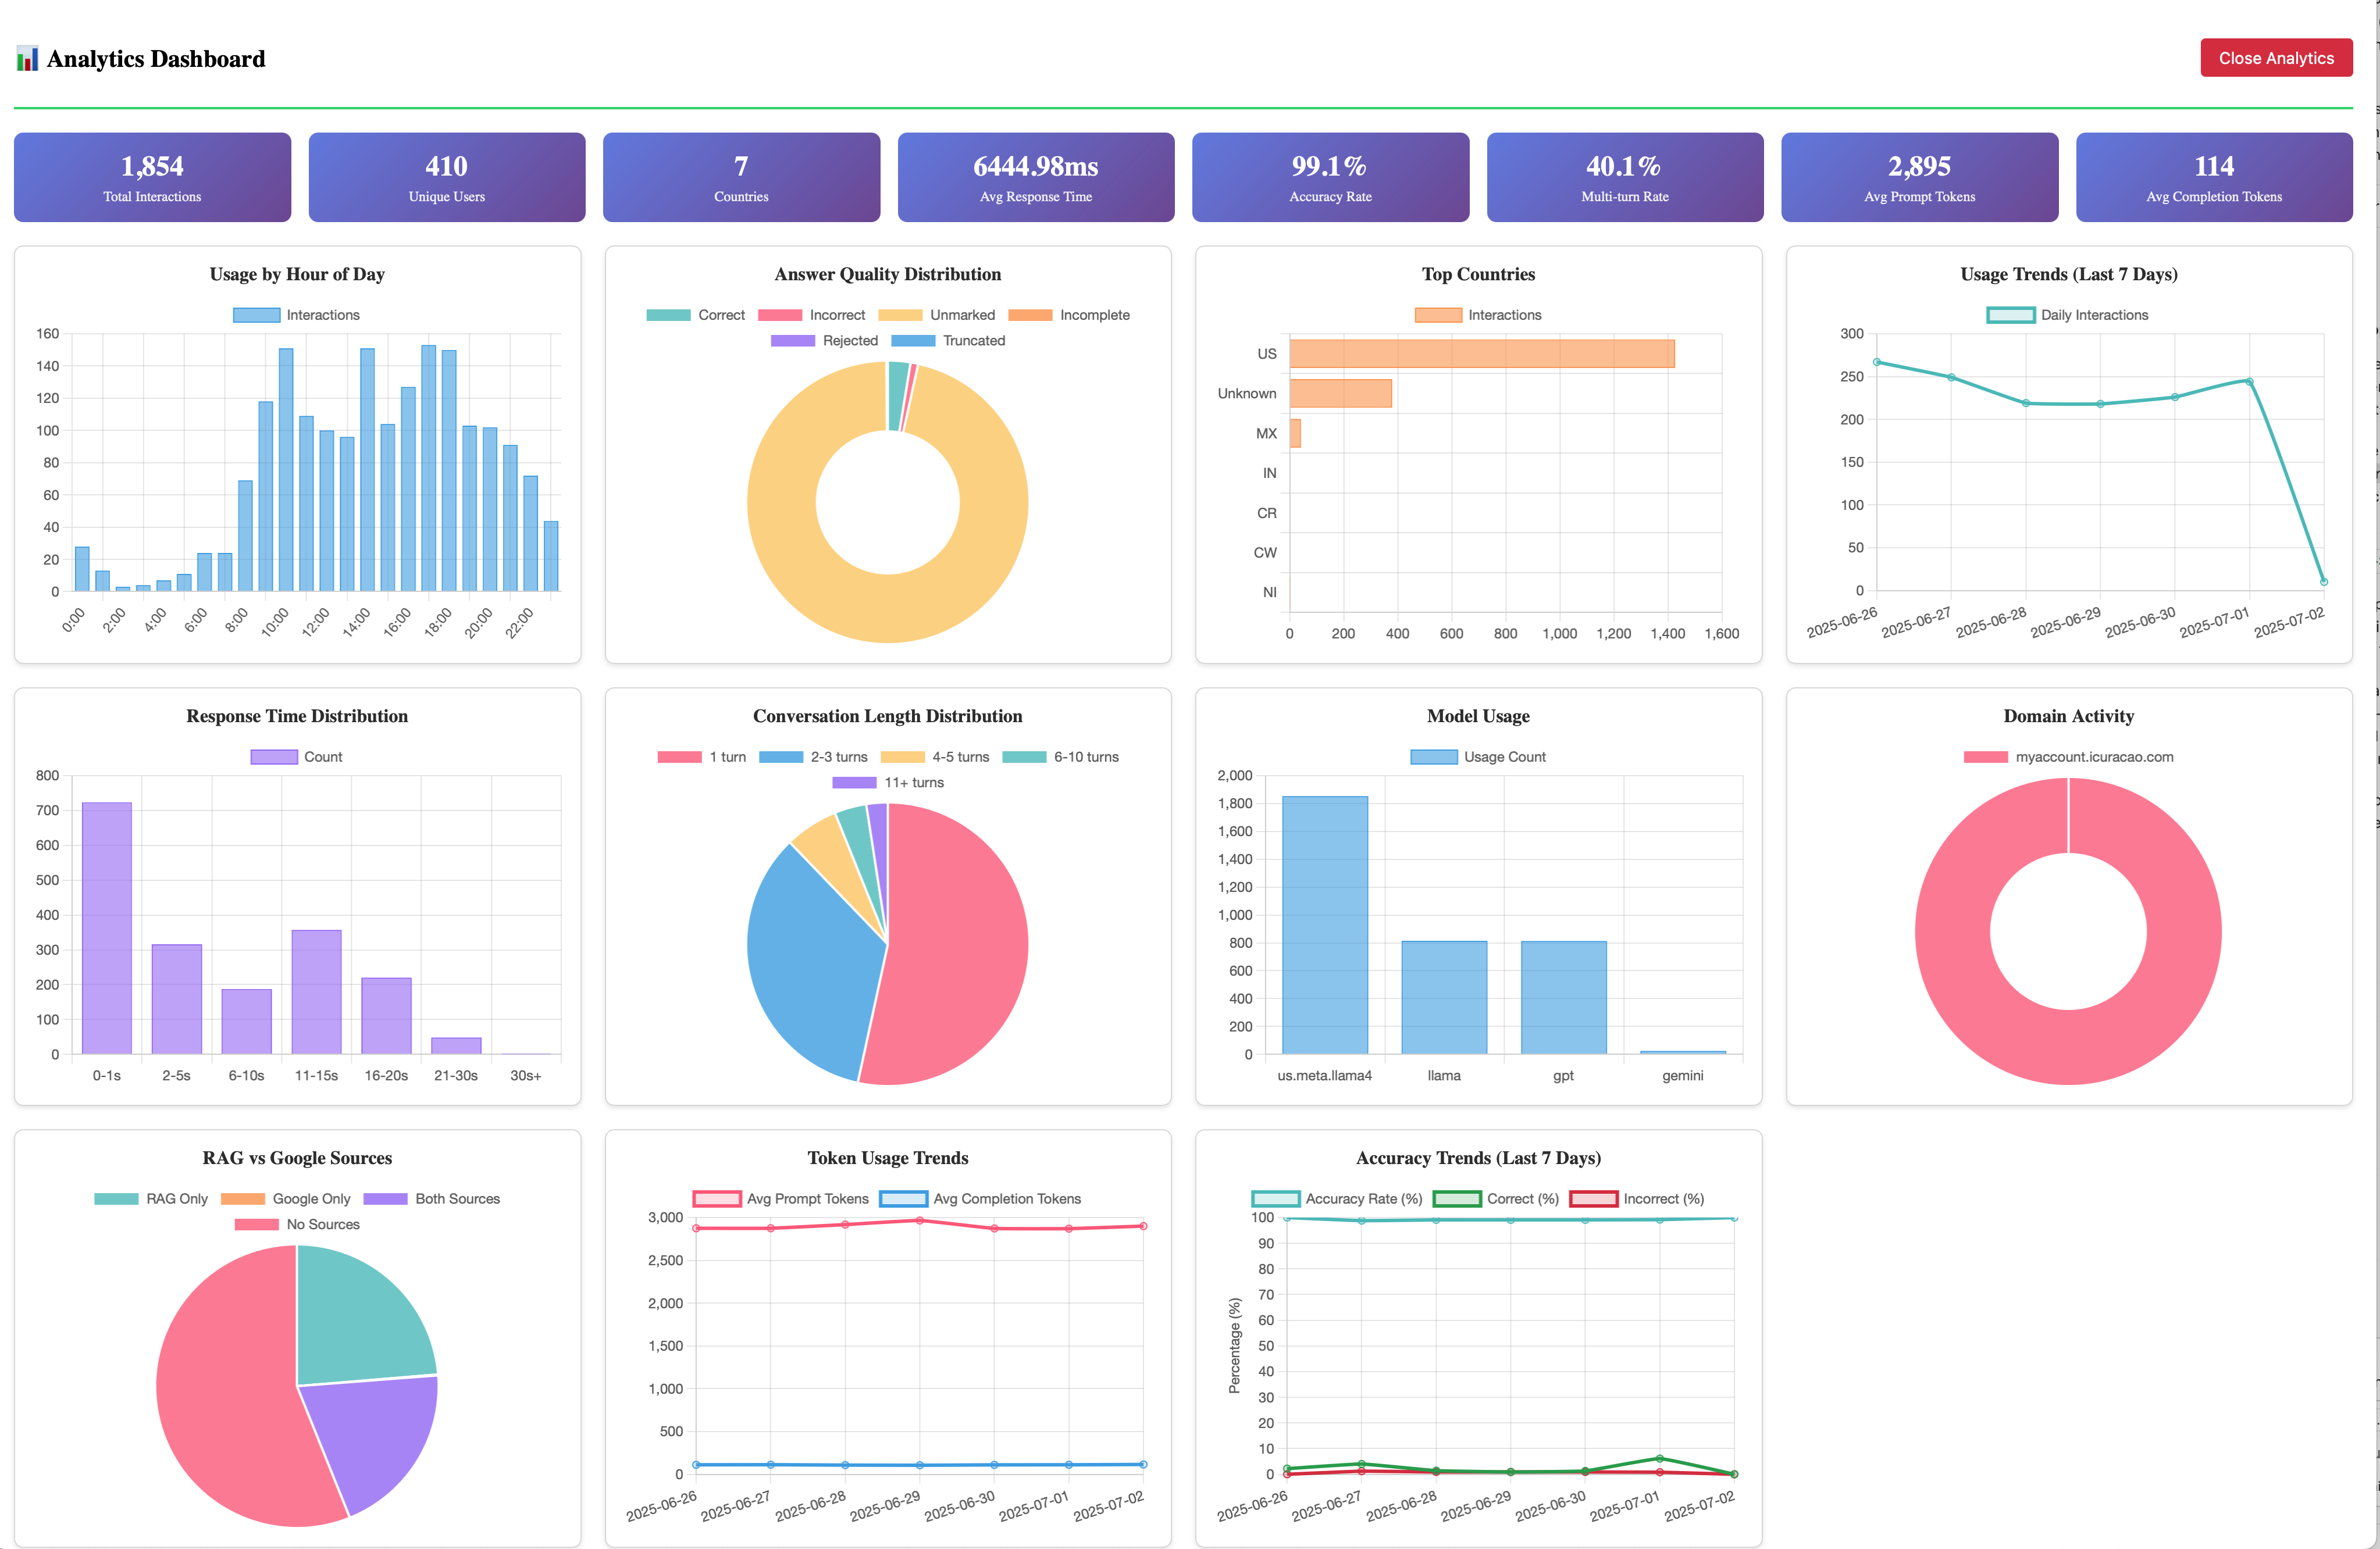Toggle the Accuracy Rate (%) legend item

(x=1337, y=1199)
